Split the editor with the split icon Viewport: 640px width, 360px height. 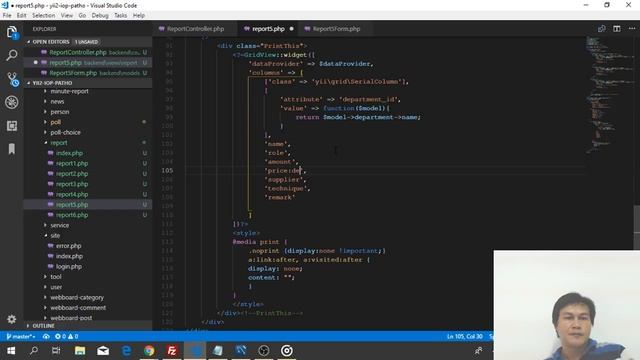point(617,29)
